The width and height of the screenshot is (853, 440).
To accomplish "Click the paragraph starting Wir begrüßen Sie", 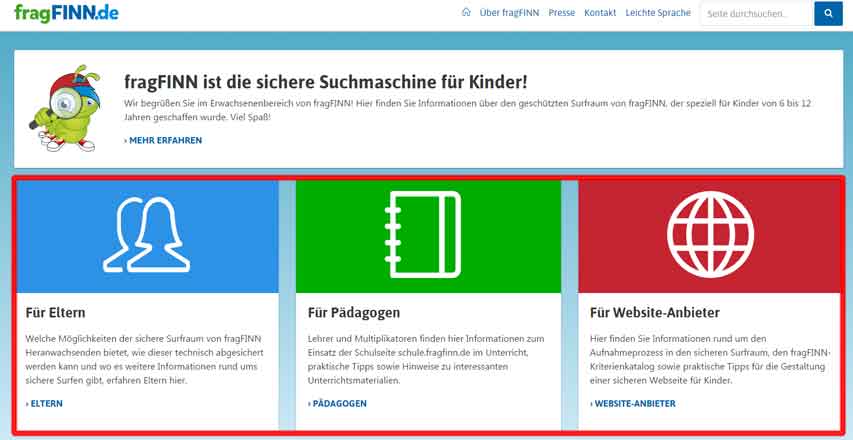I will tap(468, 110).
